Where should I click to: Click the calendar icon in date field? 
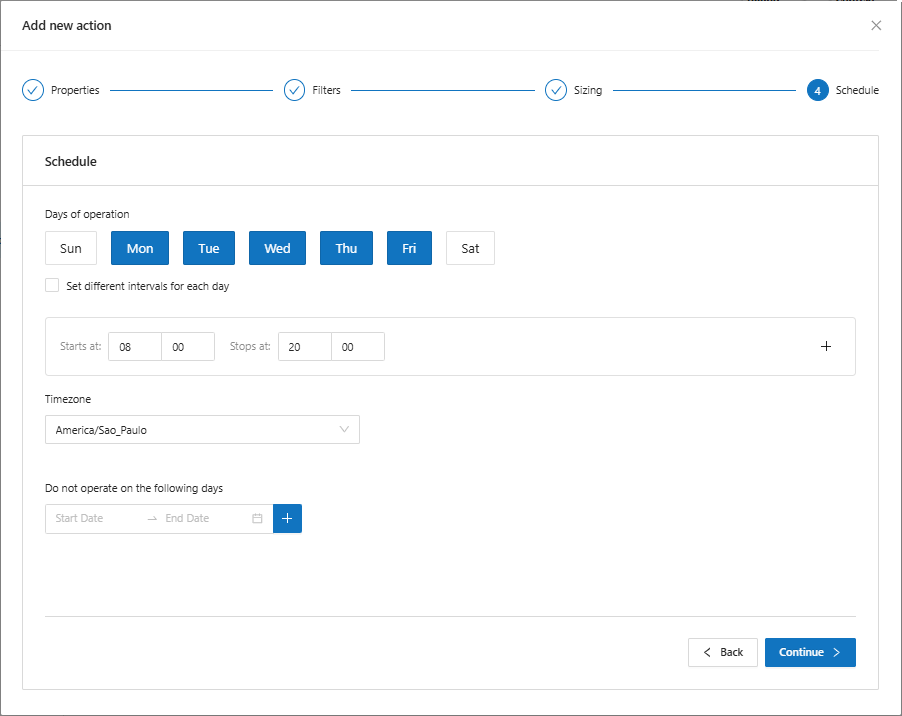(257, 518)
